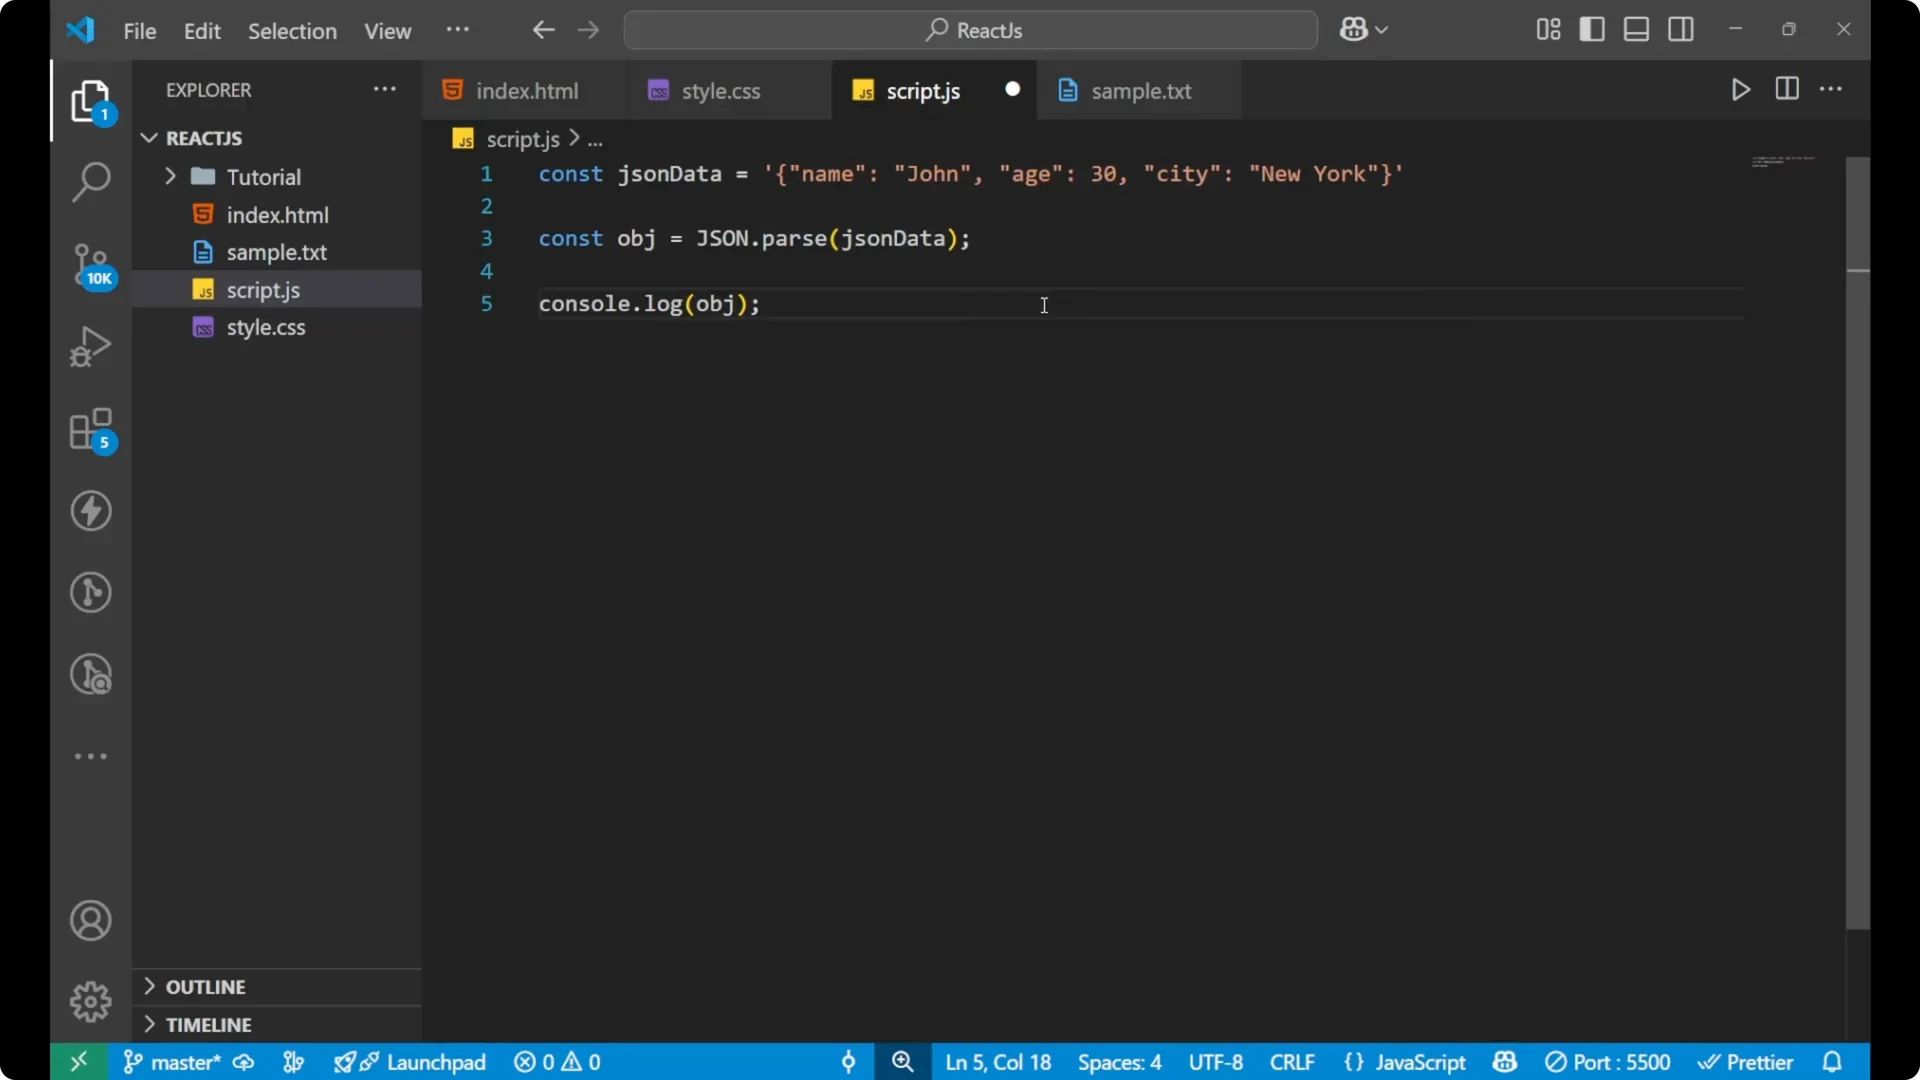The height and width of the screenshot is (1080, 1920).
Task: Open the Search view in sidebar
Action: coord(91,182)
